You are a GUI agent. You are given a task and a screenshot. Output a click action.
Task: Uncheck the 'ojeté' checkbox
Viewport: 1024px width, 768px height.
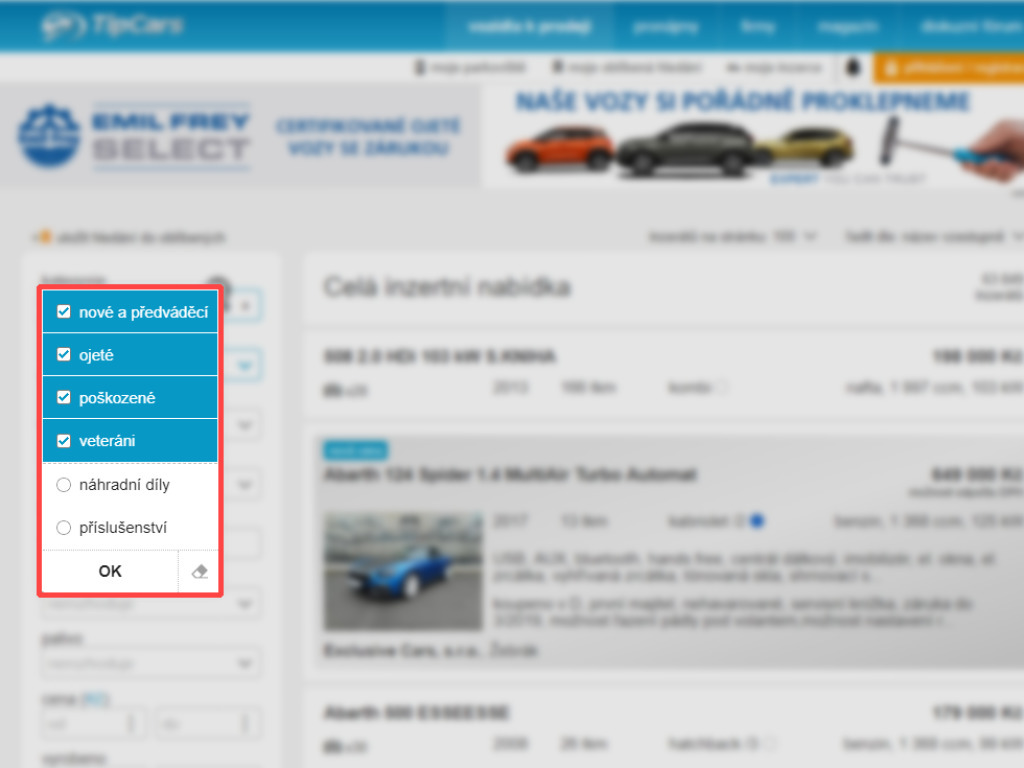[64, 355]
